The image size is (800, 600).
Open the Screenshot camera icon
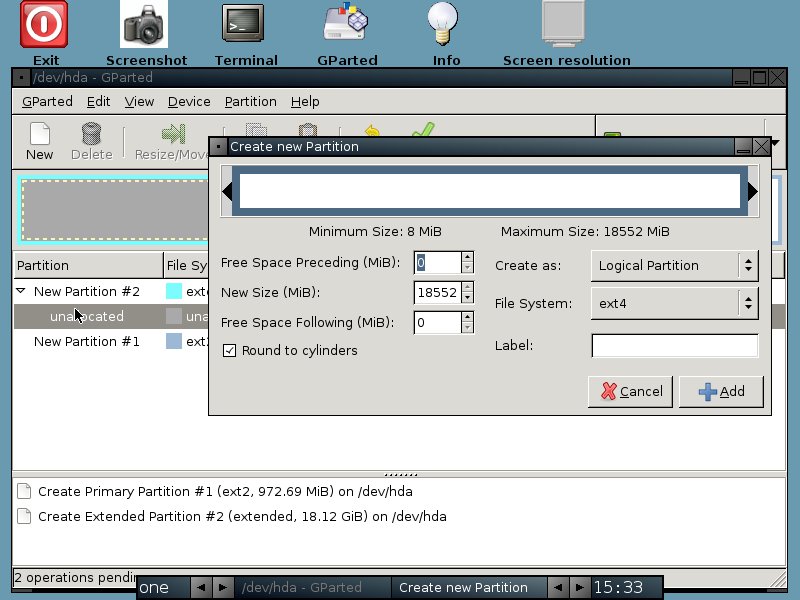(144, 24)
